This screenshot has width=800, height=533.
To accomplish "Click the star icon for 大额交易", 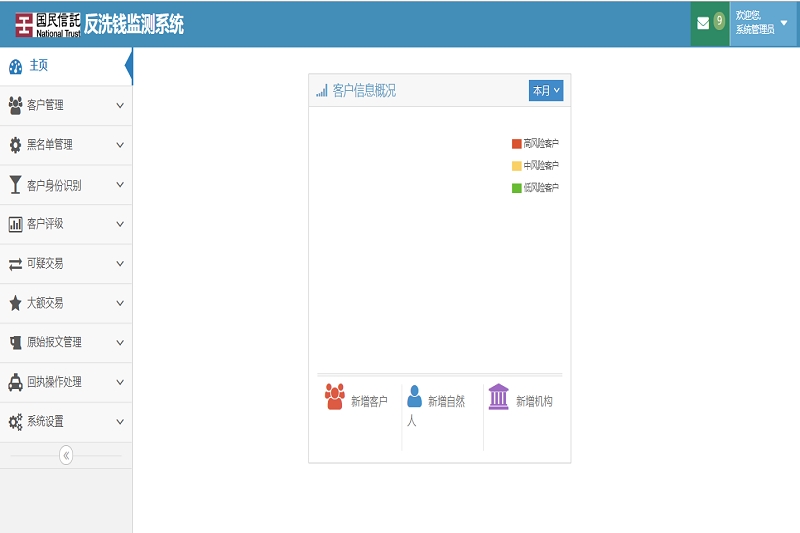I will (15, 303).
